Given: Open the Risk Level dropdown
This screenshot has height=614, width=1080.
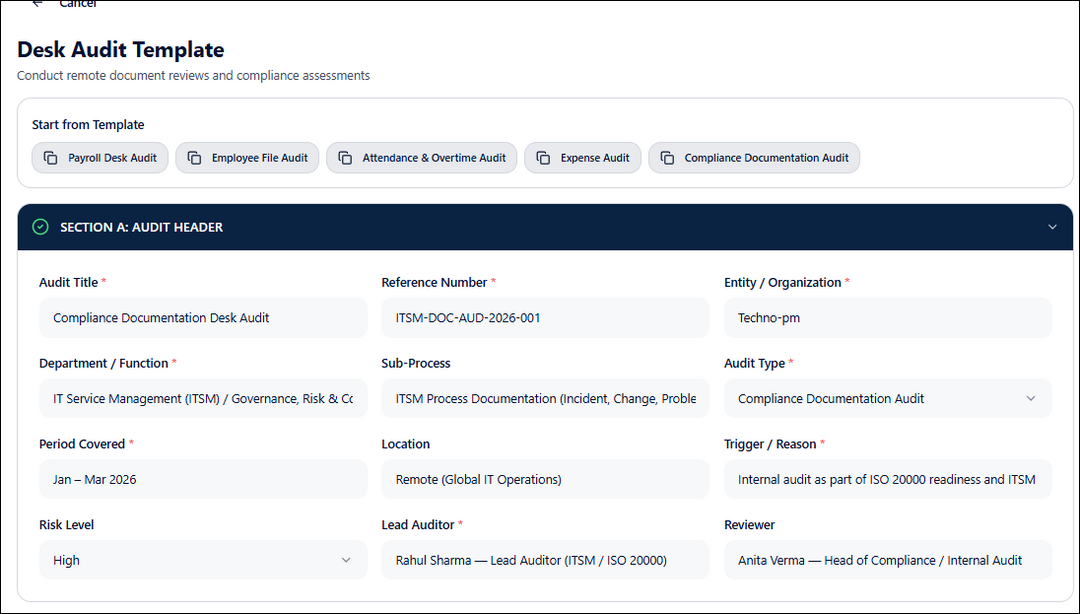Looking at the screenshot, I should [203, 560].
